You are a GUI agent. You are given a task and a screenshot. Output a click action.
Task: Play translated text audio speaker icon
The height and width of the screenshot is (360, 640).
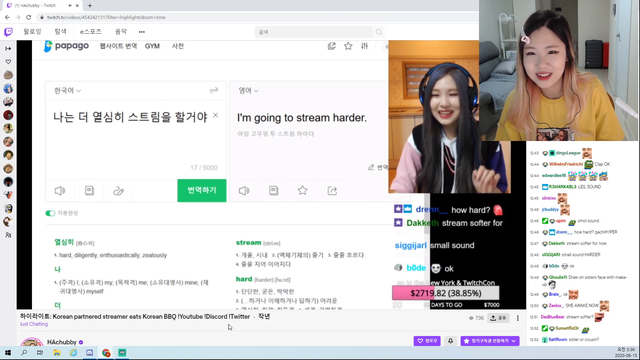pos(244,191)
